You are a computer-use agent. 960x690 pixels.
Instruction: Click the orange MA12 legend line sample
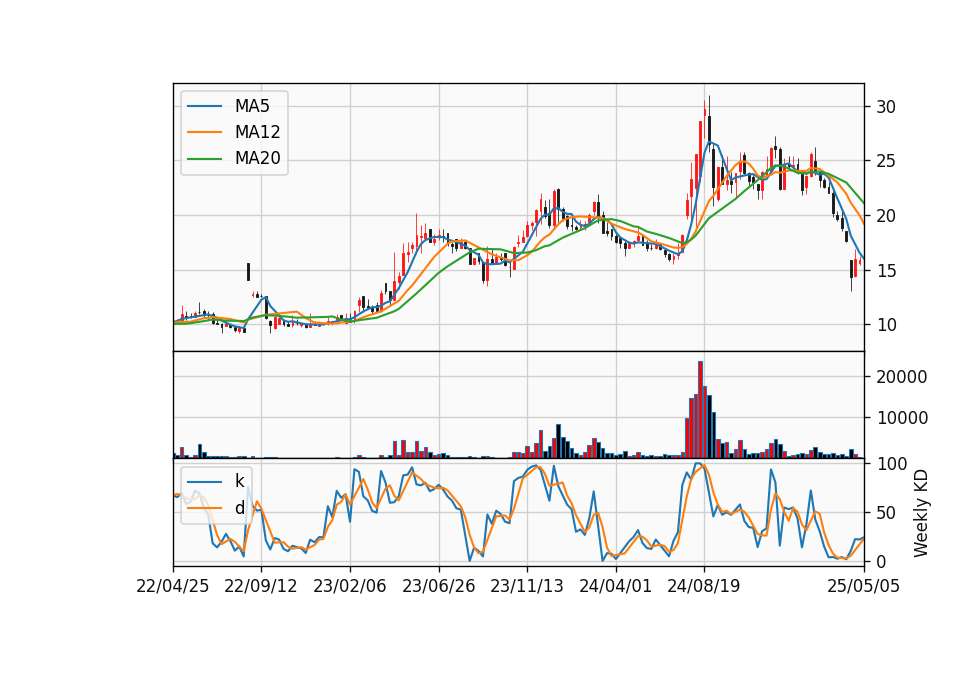204,132
